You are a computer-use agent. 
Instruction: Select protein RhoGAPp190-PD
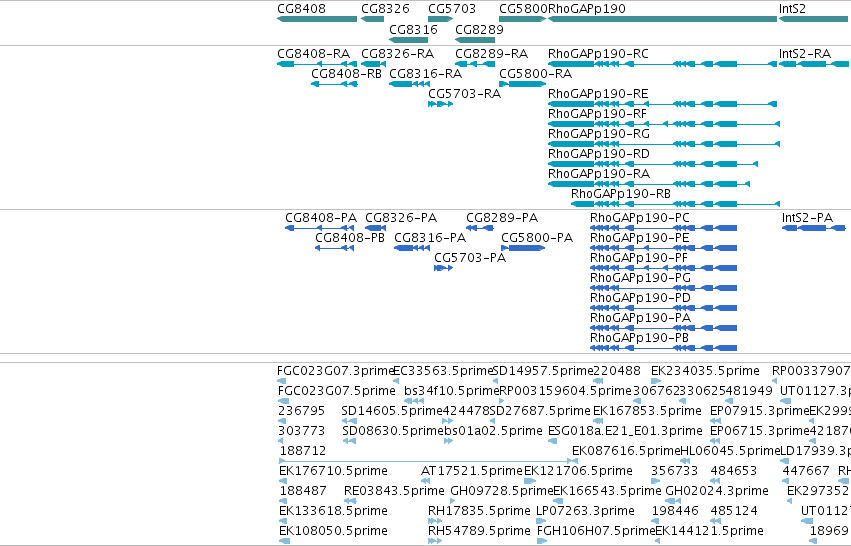664,308
